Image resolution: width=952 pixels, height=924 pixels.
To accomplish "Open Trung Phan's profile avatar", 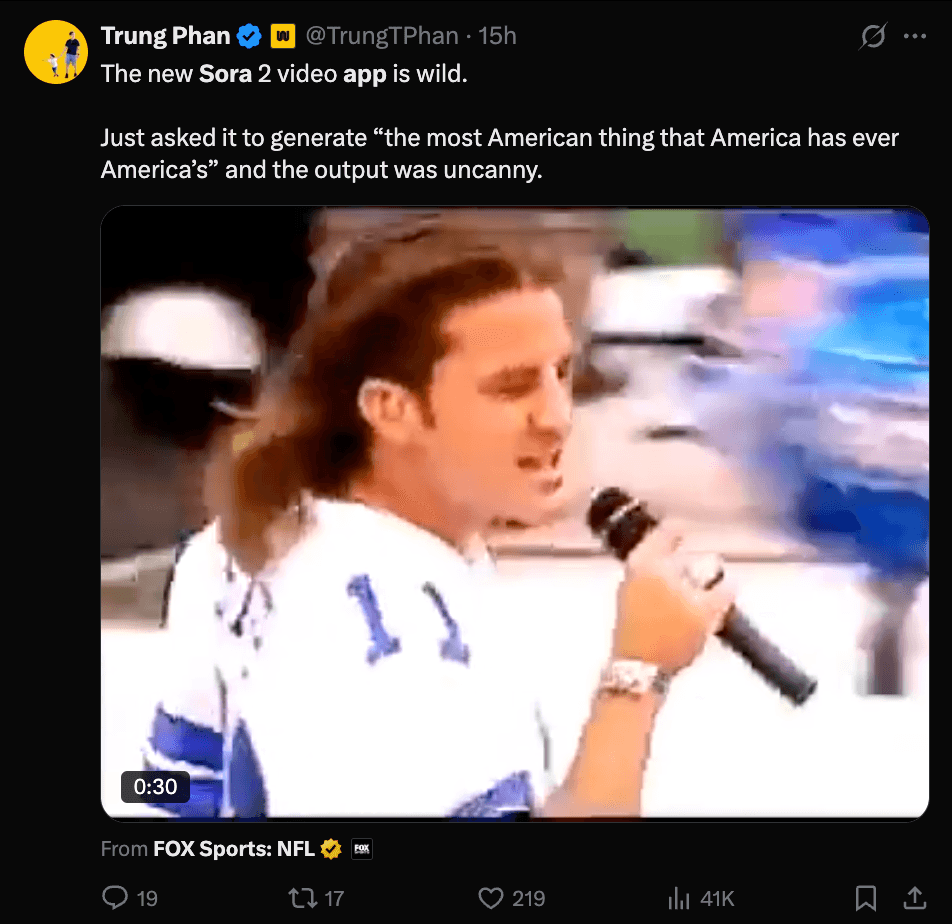I will tap(56, 52).
